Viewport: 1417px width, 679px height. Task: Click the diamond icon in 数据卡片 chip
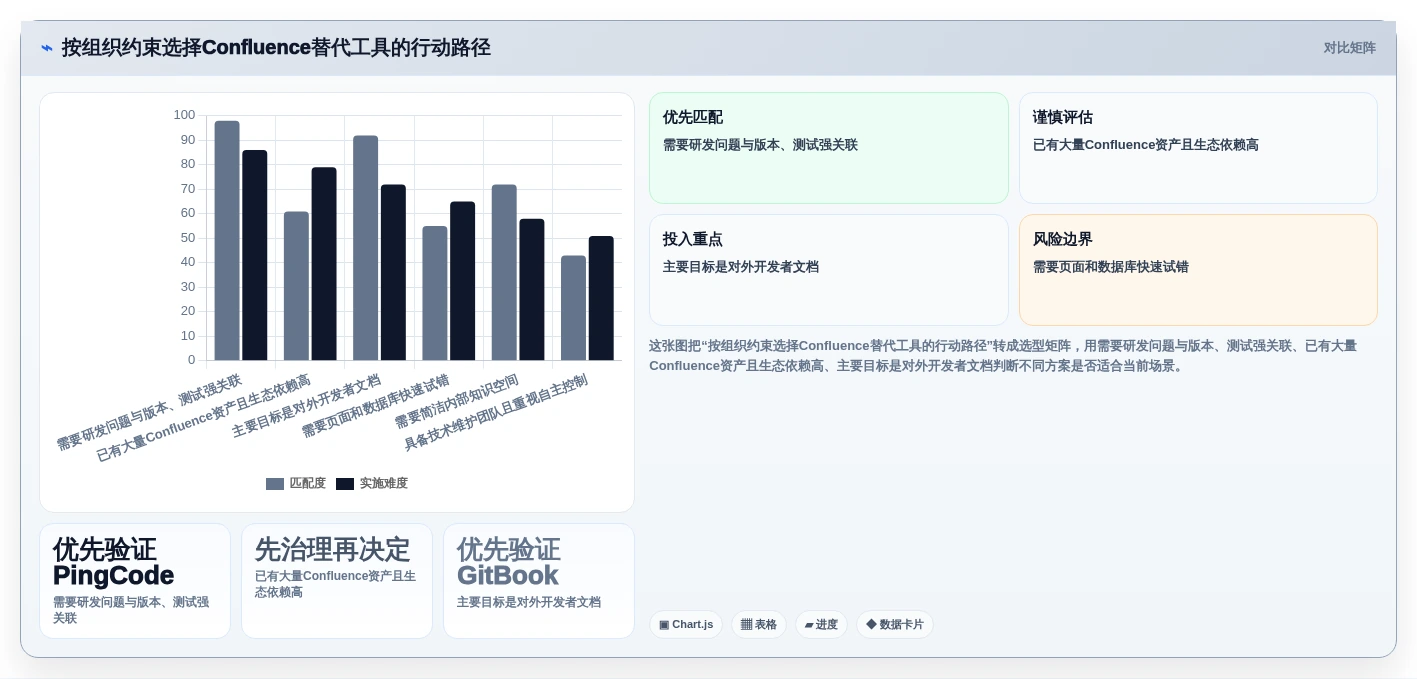coord(871,624)
